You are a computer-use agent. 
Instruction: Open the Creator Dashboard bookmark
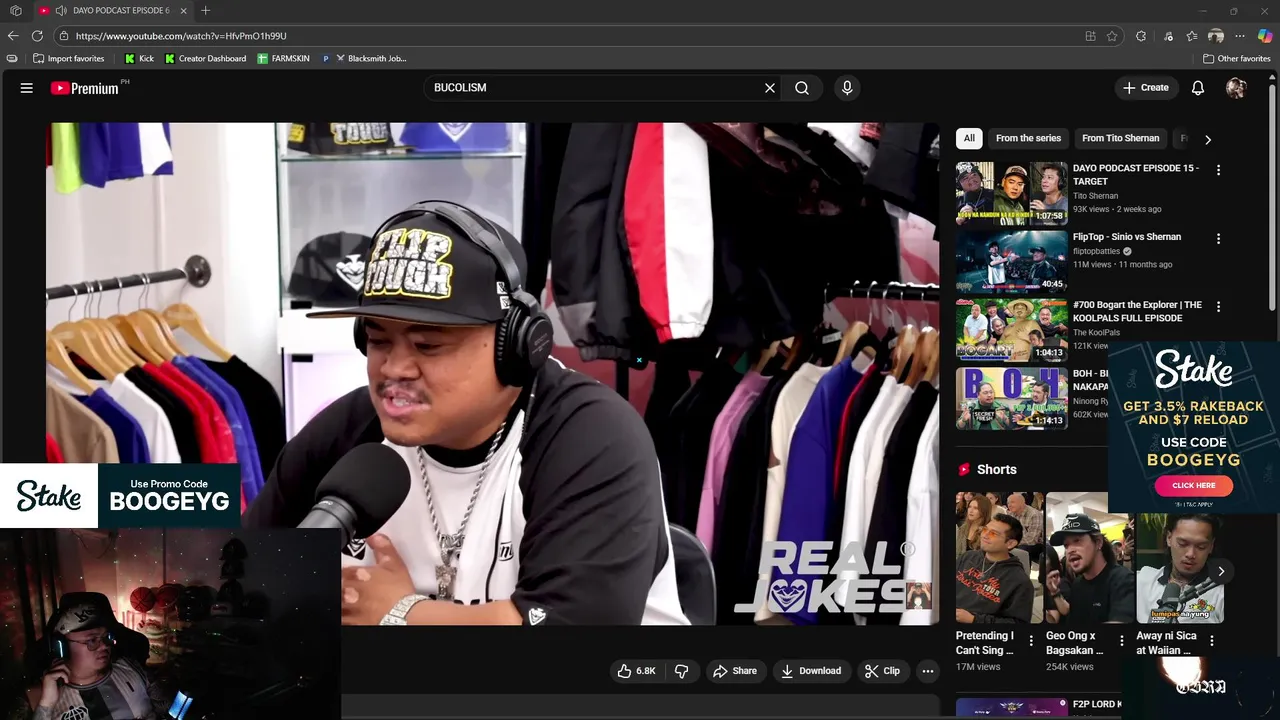pos(205,58)
